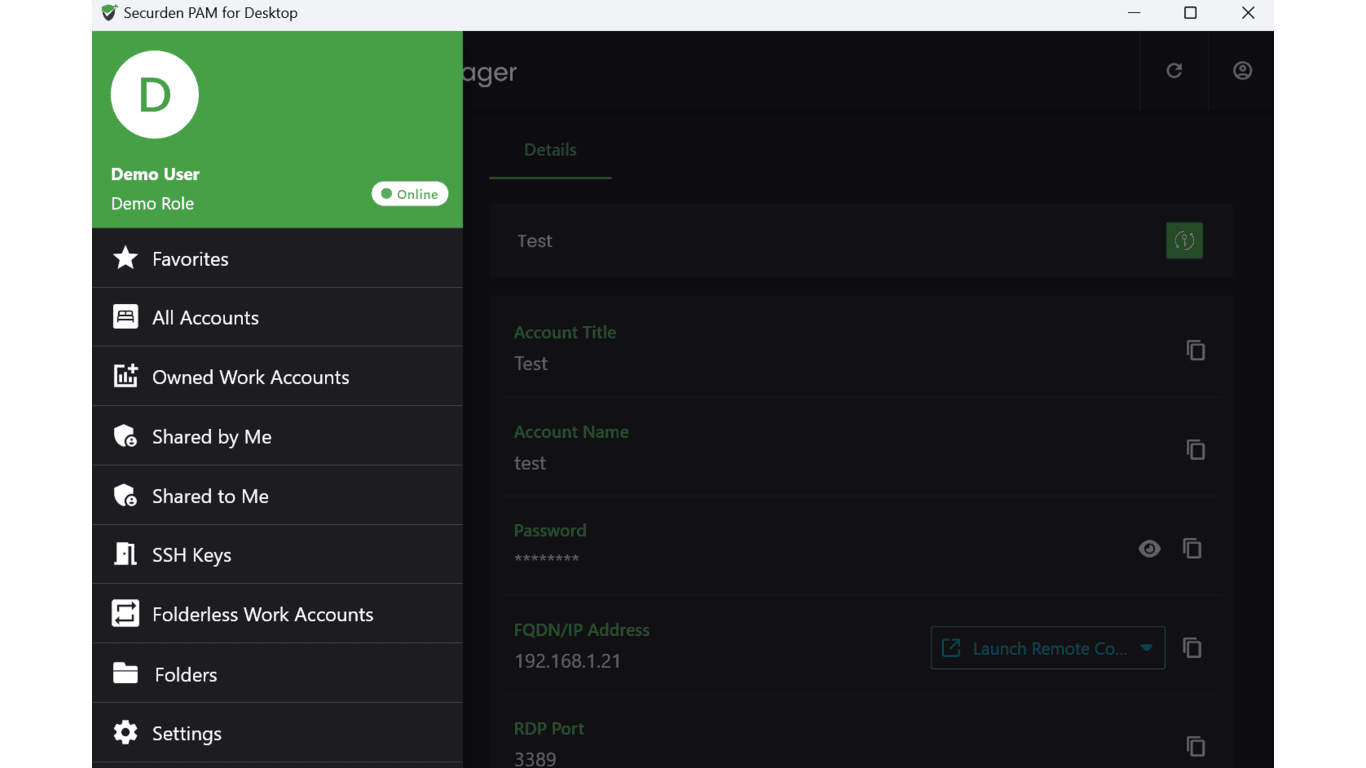Screen dimensions: 1366x768
Task: Open the Favorites menu item
Action: pos(277,258)
